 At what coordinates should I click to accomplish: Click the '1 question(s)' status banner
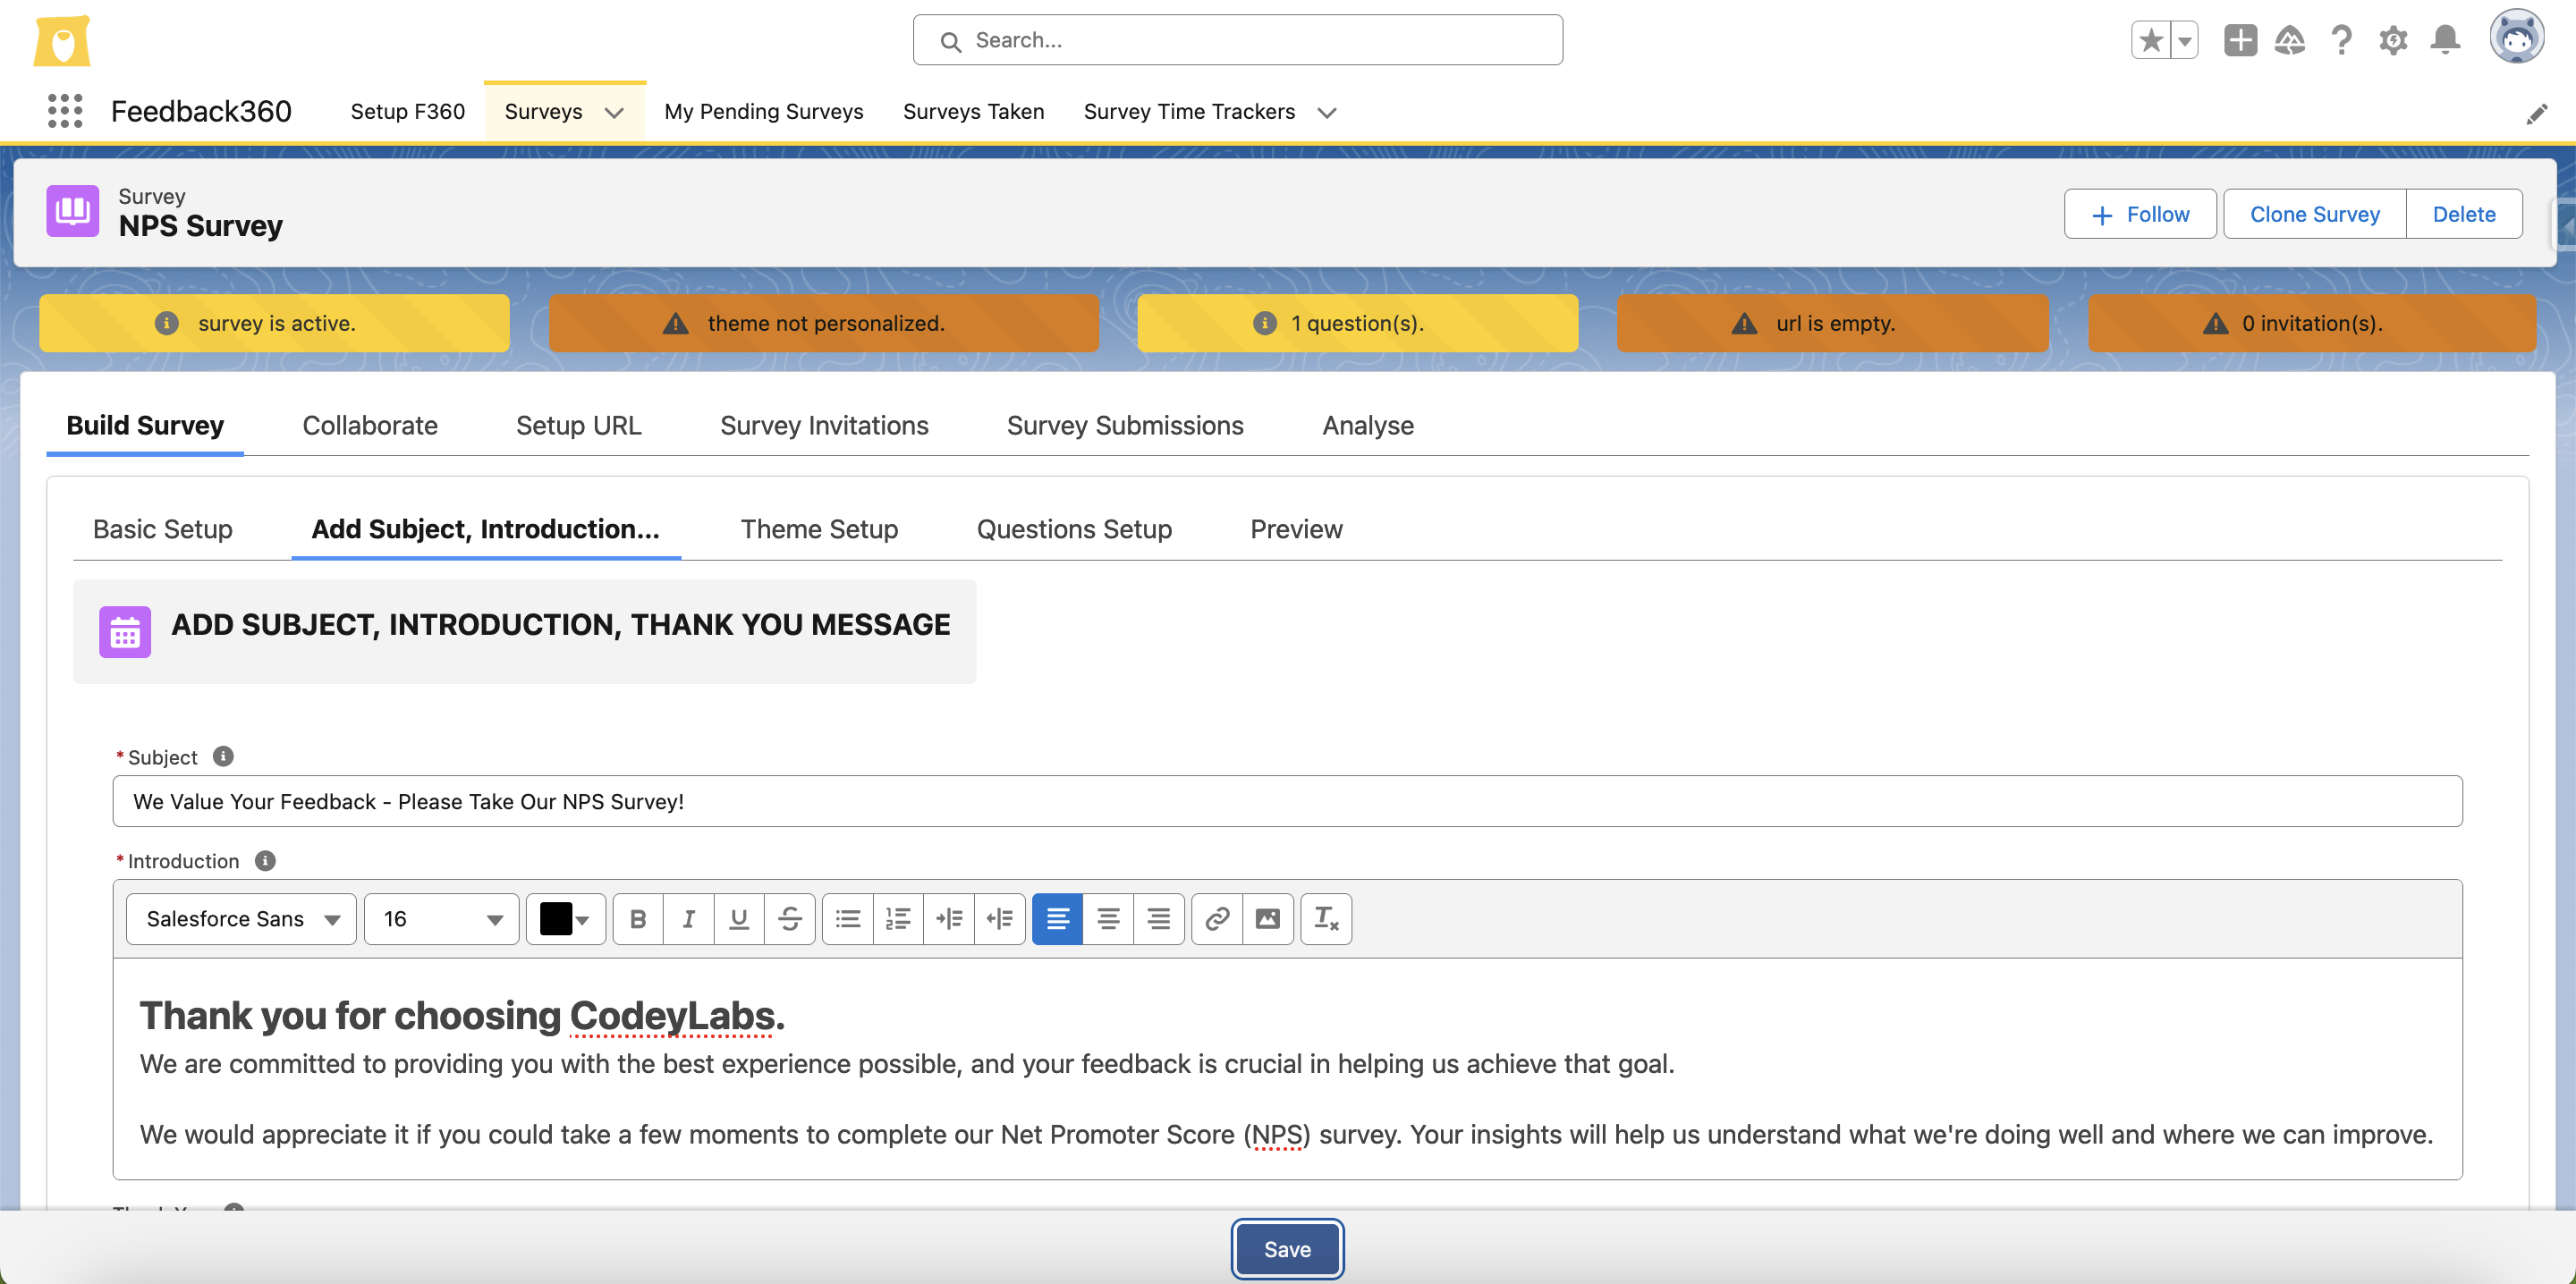(1357, 323)
